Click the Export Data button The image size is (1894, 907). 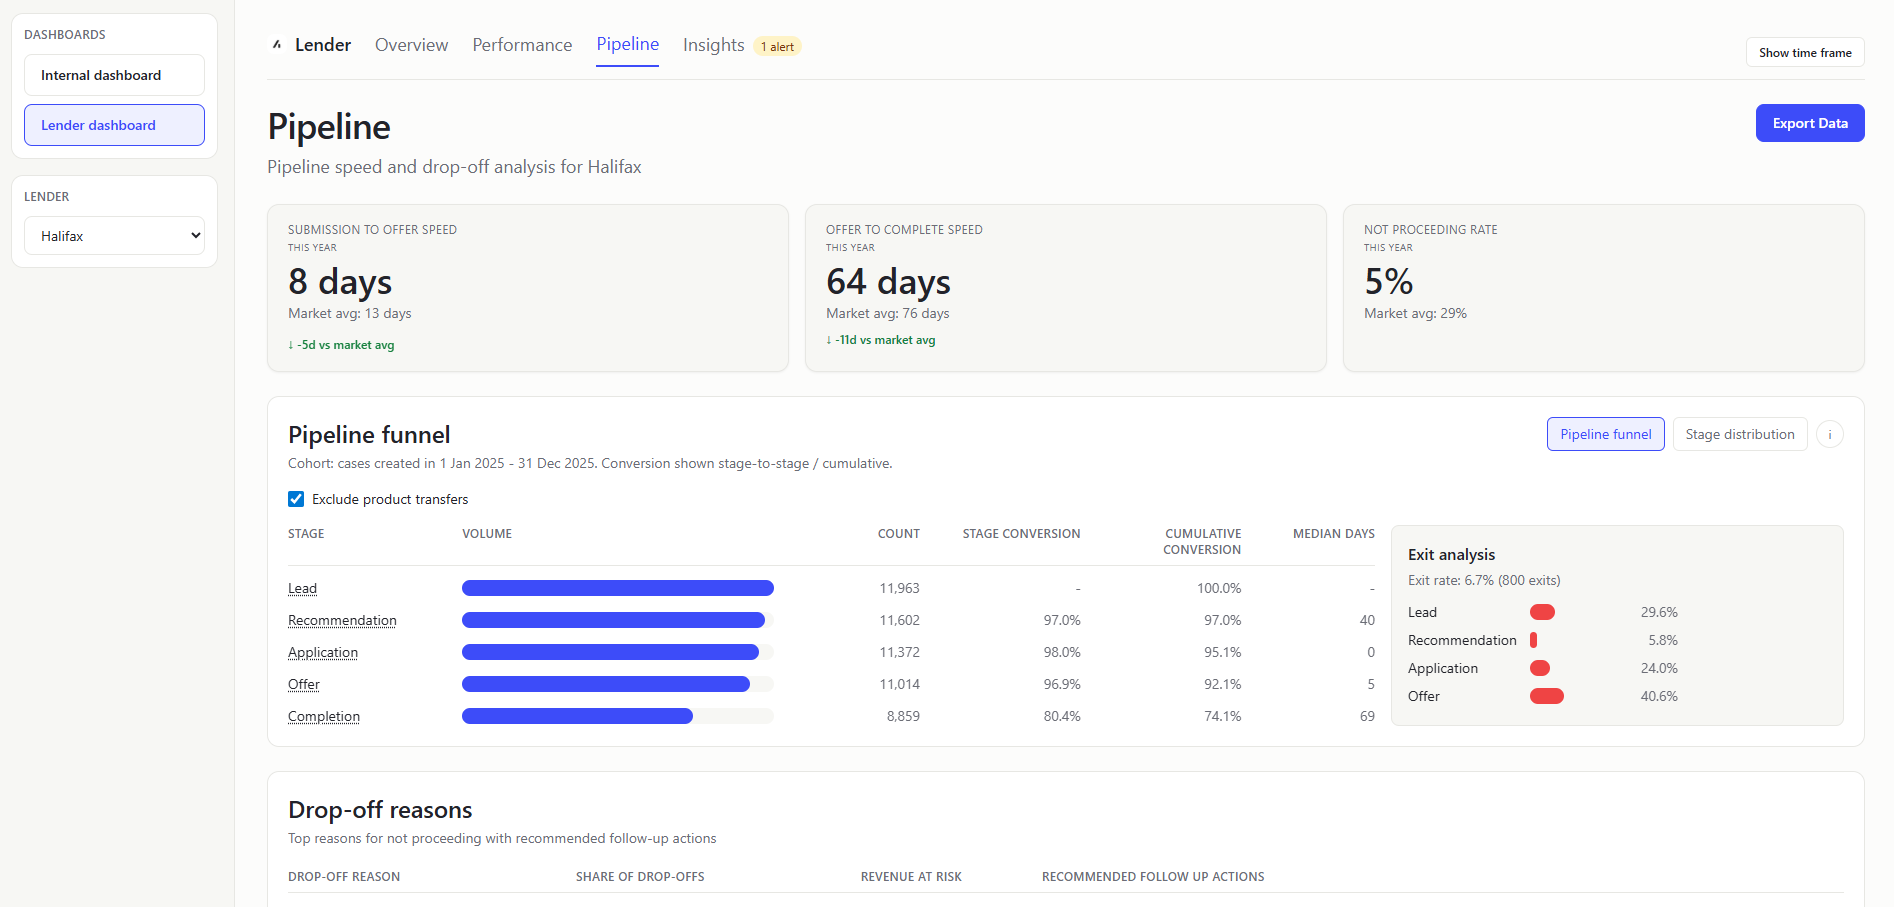tap(1809, 122)
